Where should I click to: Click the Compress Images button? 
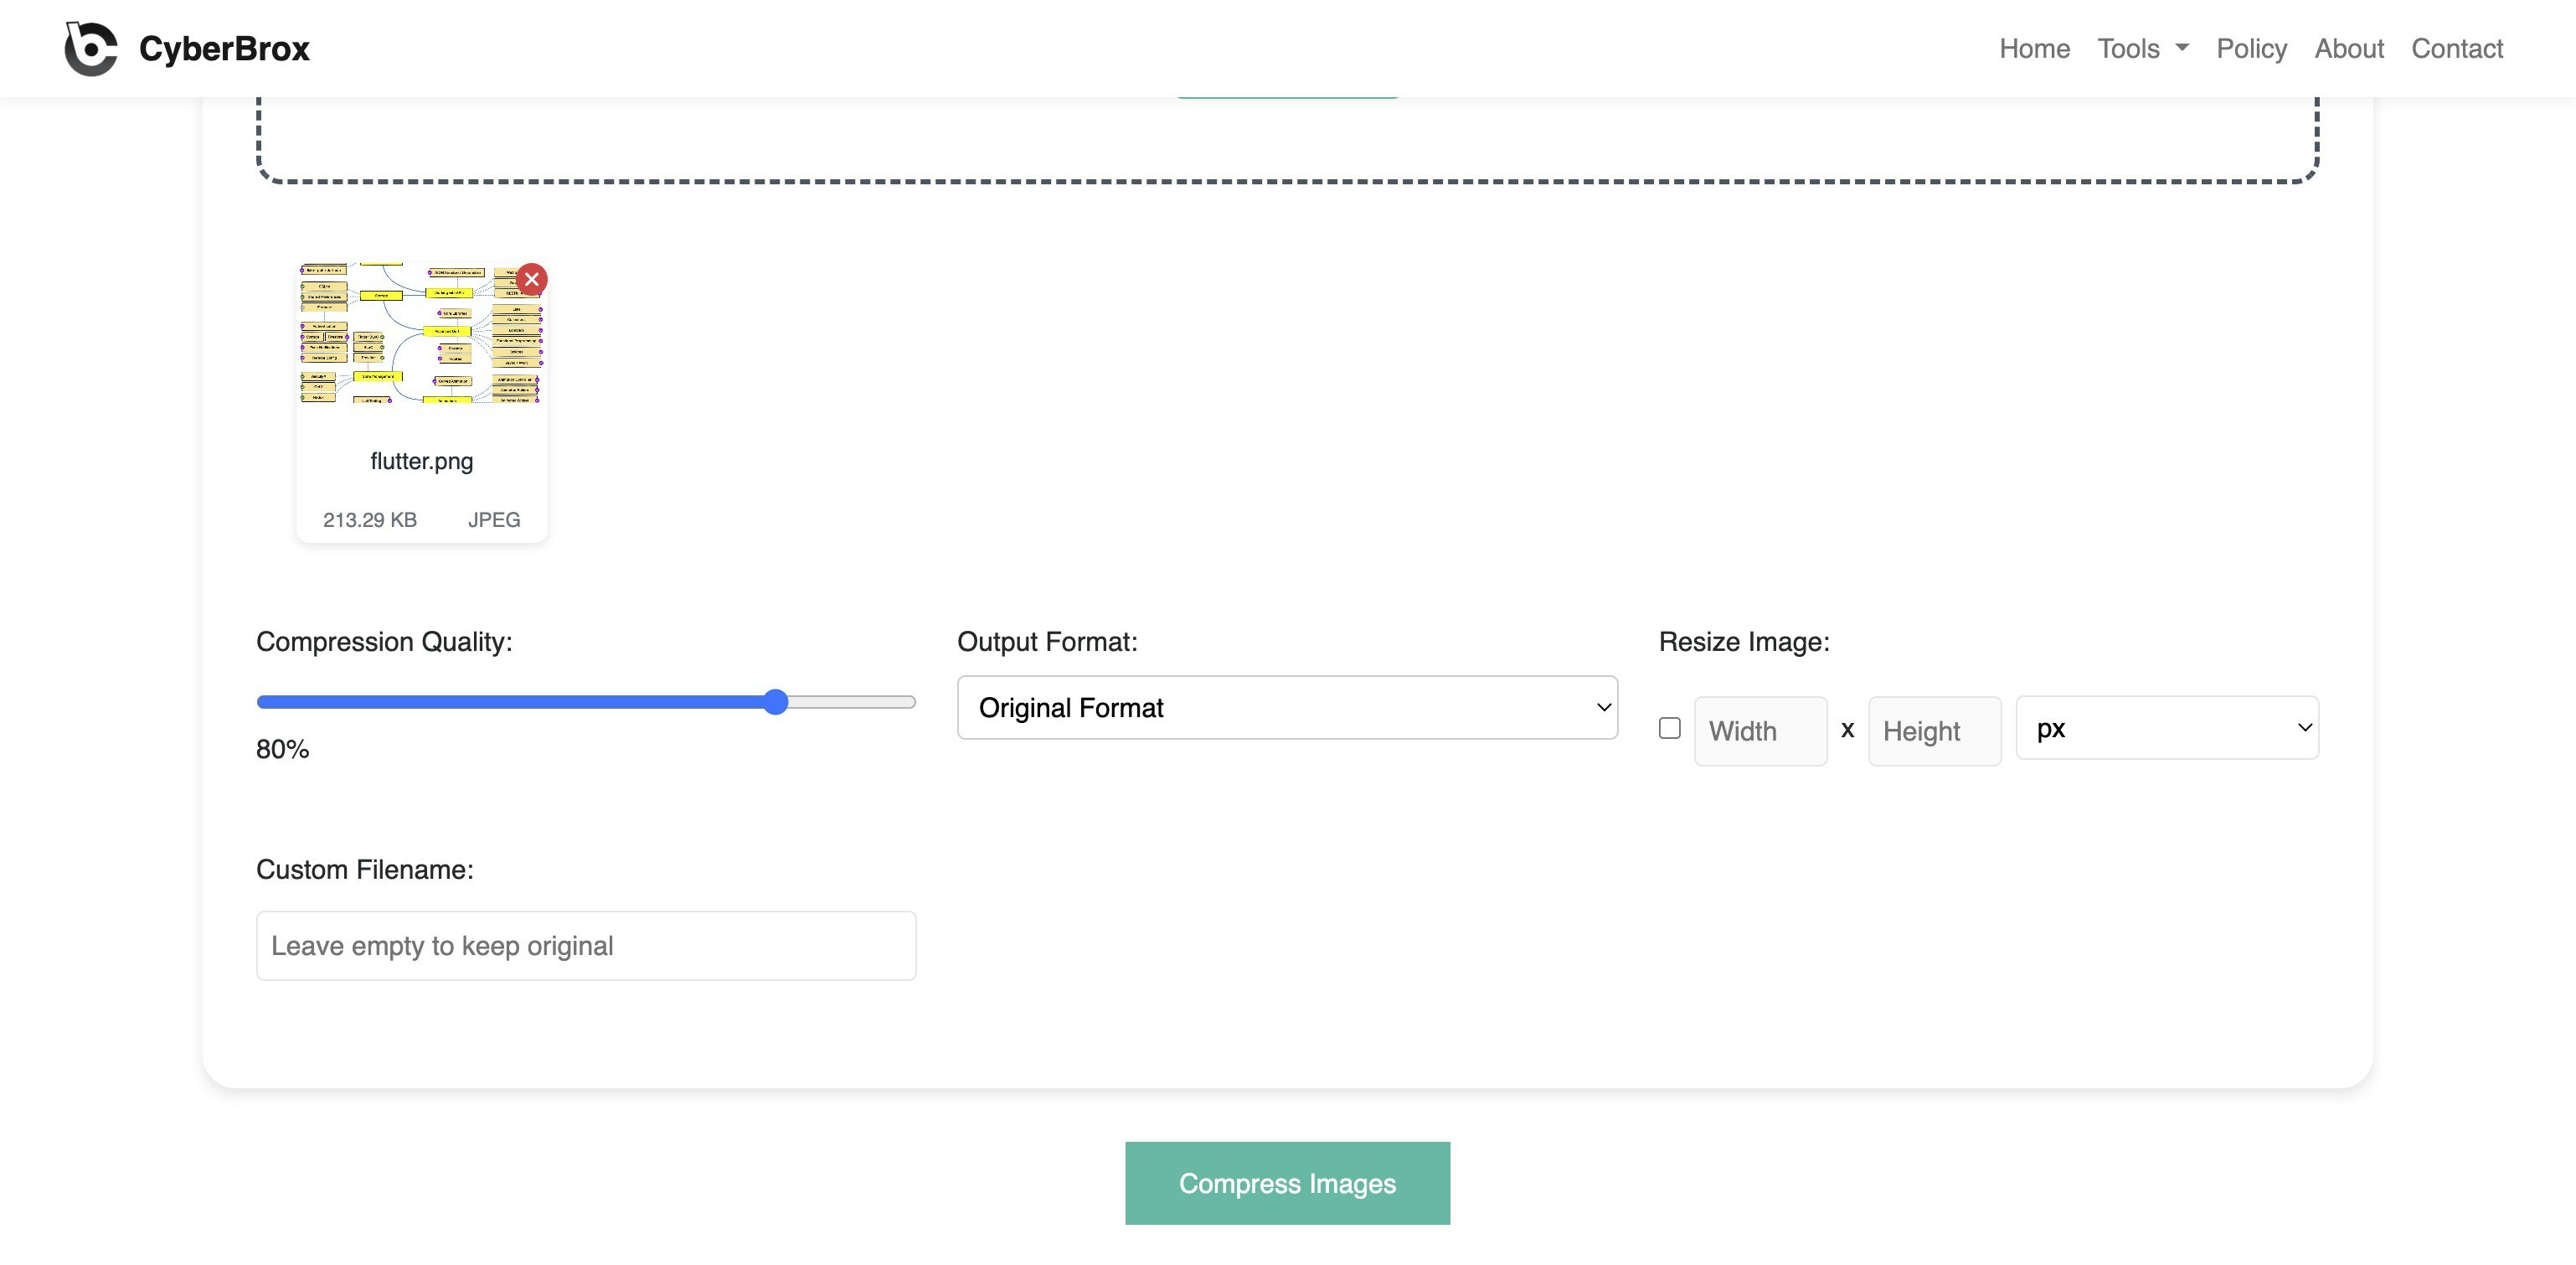1287,1183
